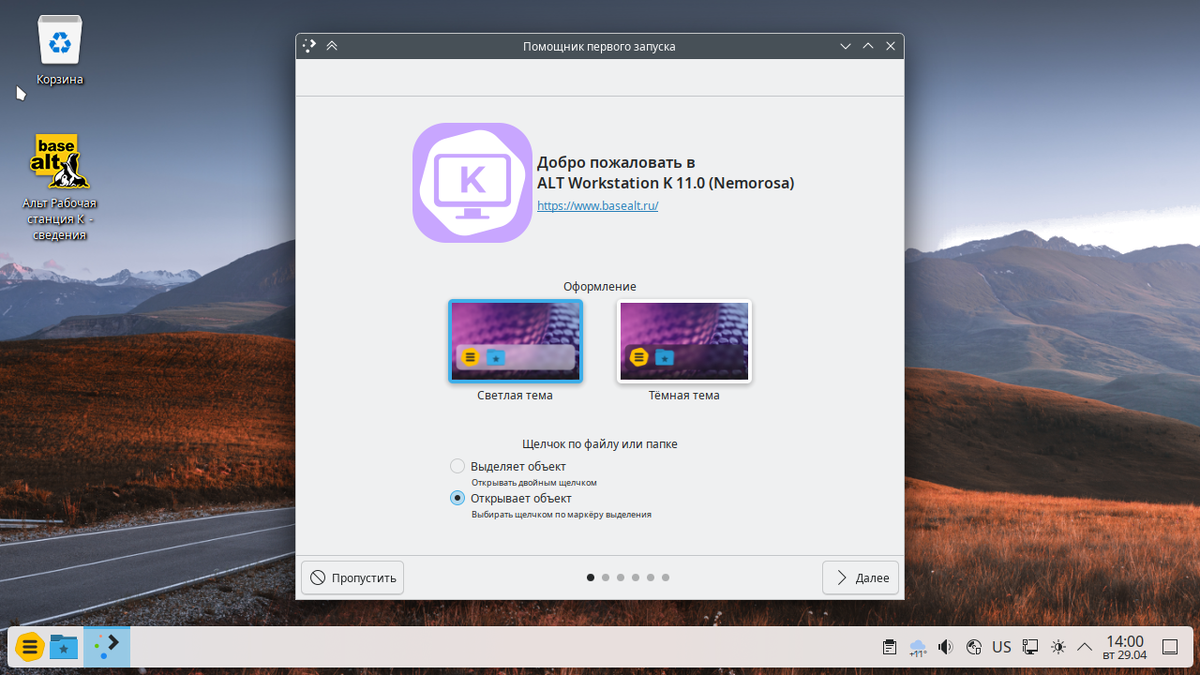Activate the first-run assistant taskbar entry
The height and width of the screenshot is (675, 1200).
[x=107, y=647]
